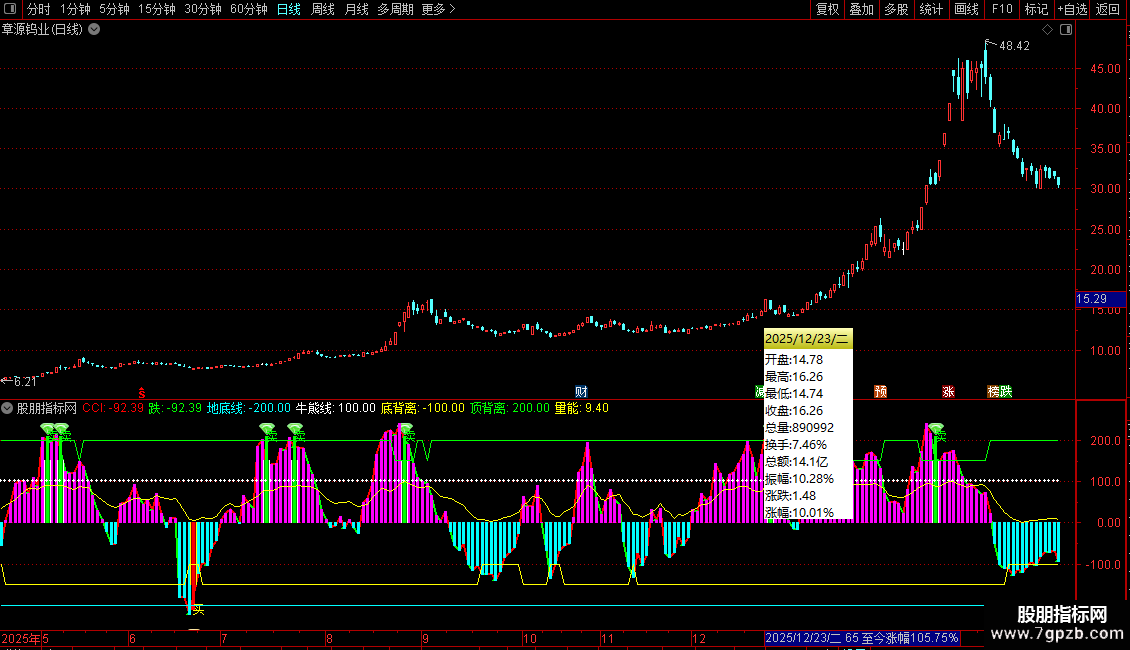
Task: Activate the 画线 drawing tool
Action: (966, 9)
